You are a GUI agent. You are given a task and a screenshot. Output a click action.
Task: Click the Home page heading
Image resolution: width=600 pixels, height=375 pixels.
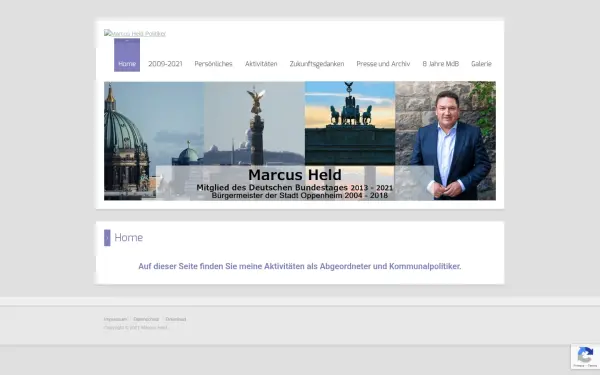coord(129,238)
